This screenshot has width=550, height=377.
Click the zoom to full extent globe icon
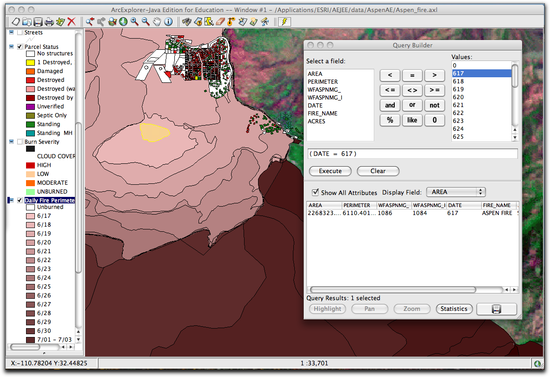pos(123,22)
